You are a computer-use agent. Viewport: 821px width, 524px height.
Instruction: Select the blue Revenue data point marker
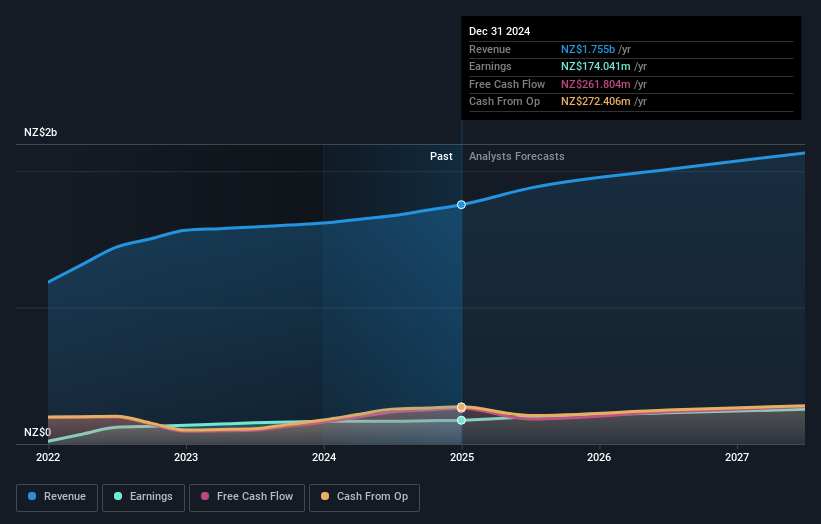coord(461,205)
